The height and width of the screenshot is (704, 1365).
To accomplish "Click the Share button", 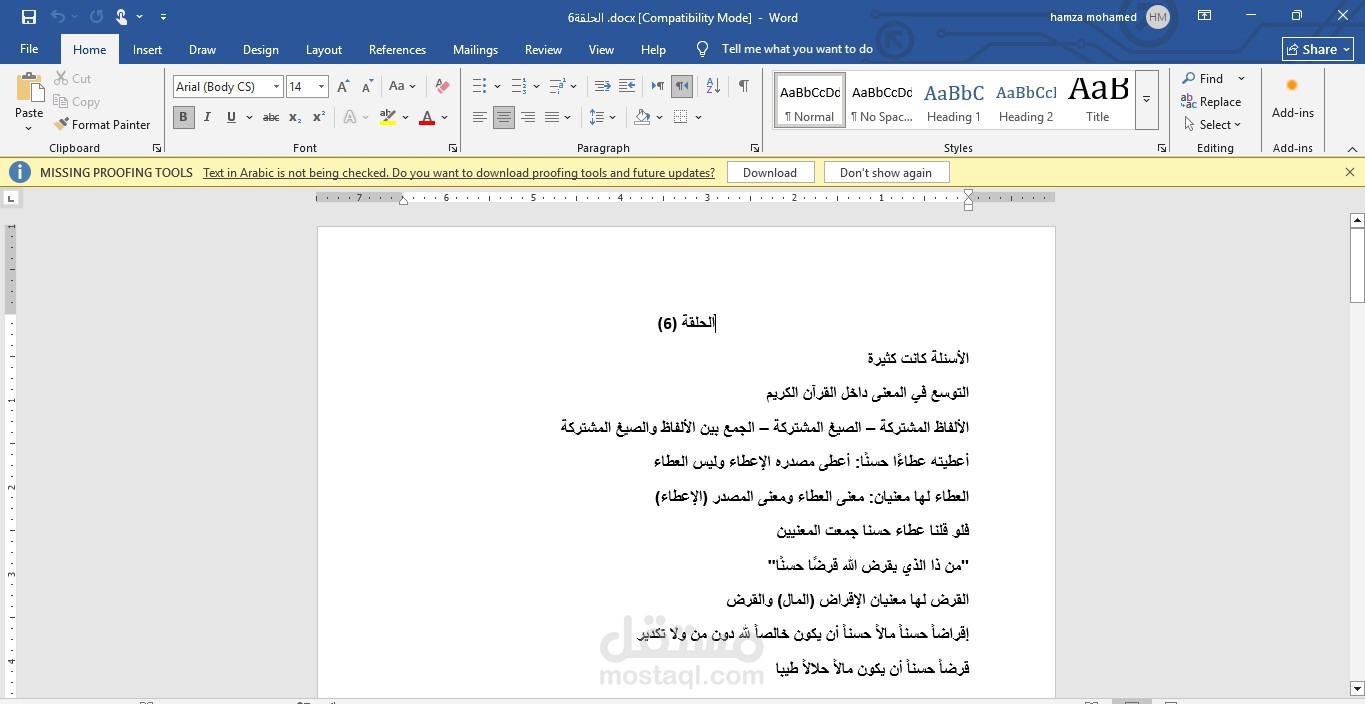I will (x=1317, y=49).
